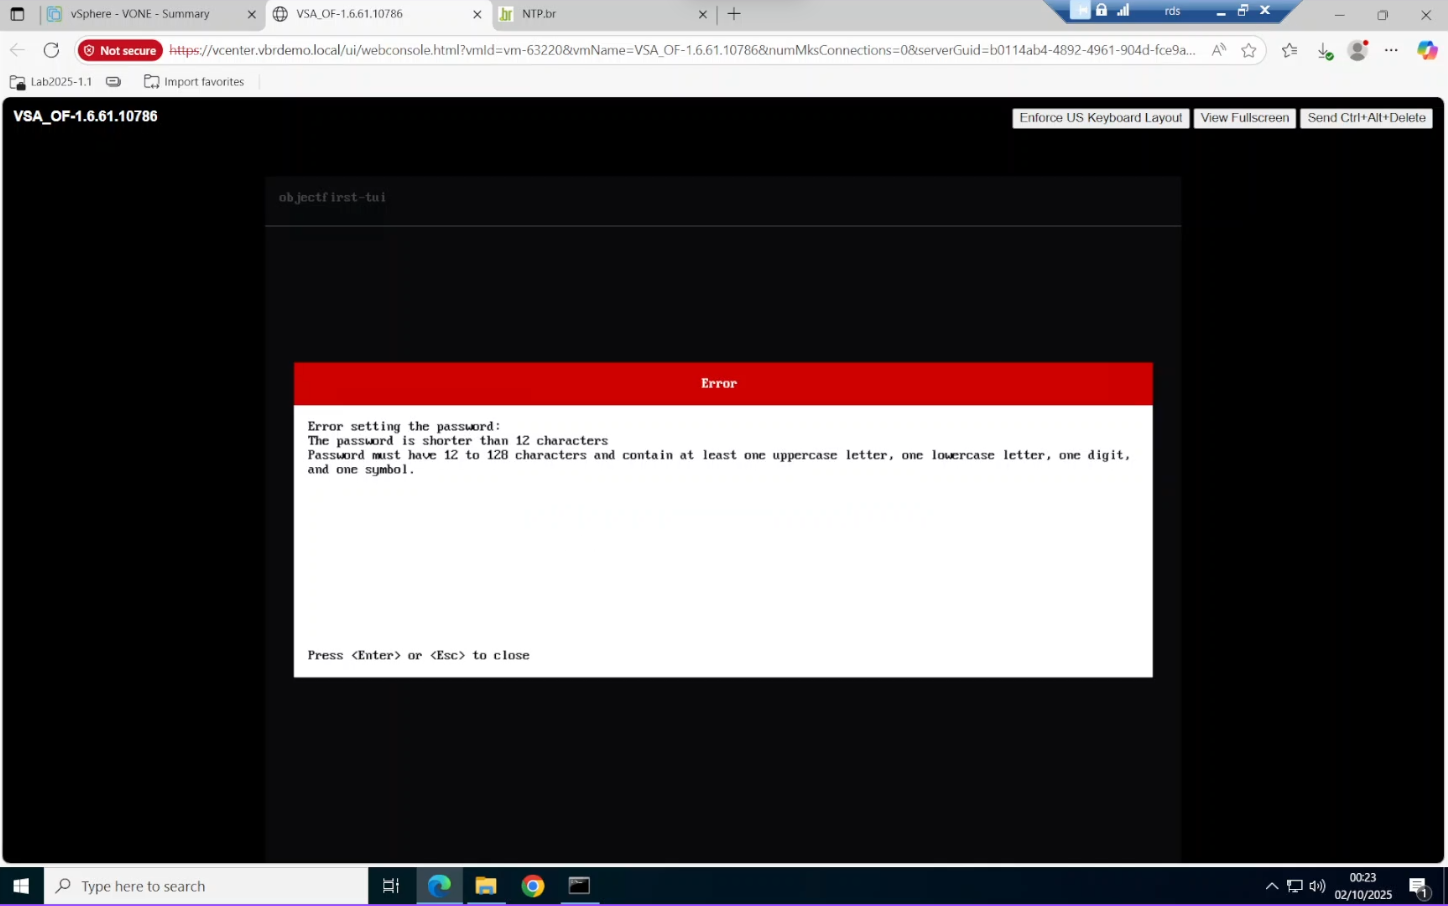Click Import favorites in the bookmarks bar

click(x=194, y=82)
